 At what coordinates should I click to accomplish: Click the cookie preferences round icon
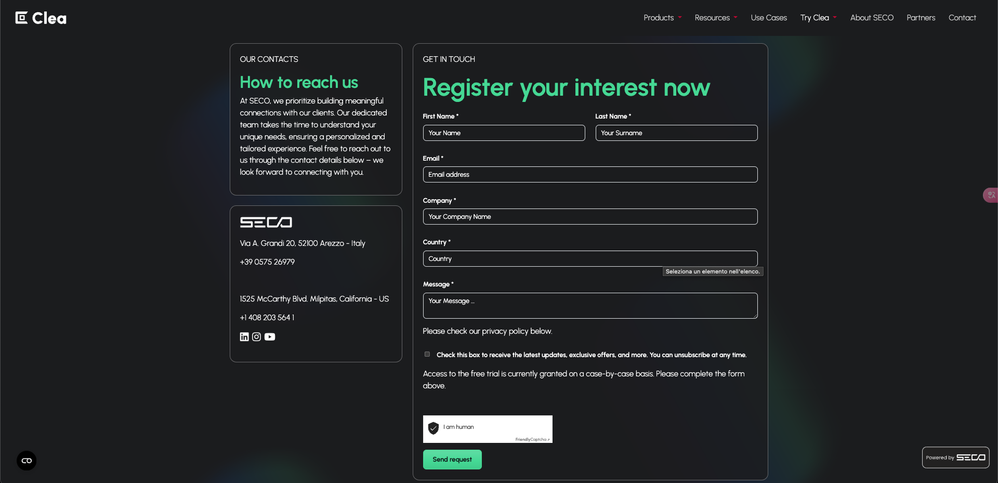tap(27, 460)
